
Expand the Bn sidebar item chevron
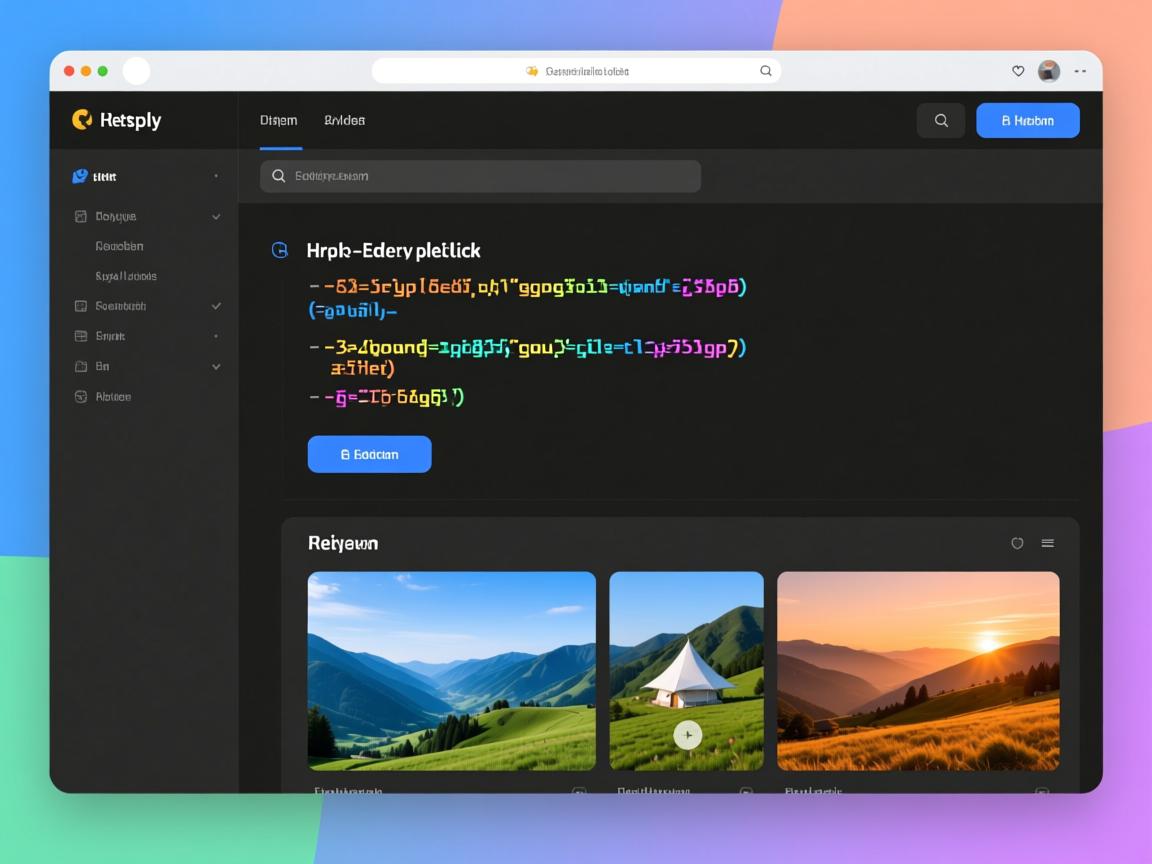[x=216, y=367]
